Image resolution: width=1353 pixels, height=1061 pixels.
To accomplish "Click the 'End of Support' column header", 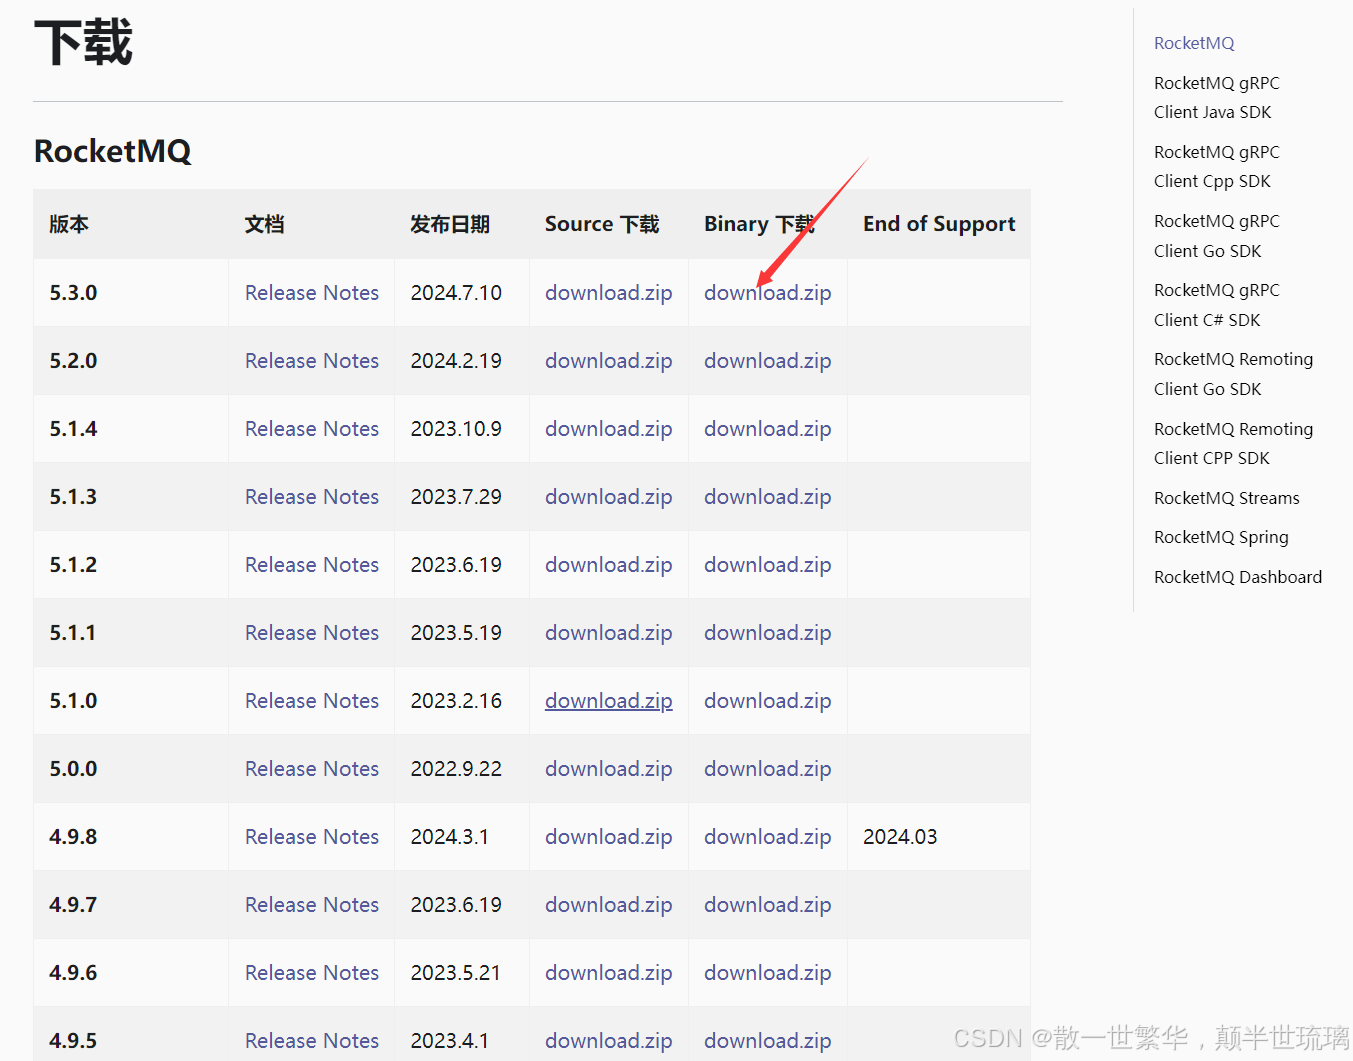I will point(939,224).
